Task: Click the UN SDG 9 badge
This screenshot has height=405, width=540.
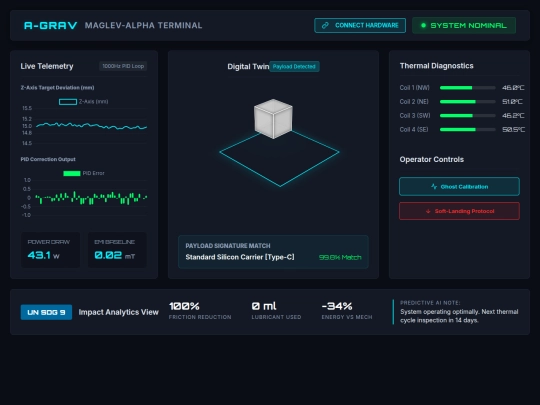Action: click(x=46, y=312)
